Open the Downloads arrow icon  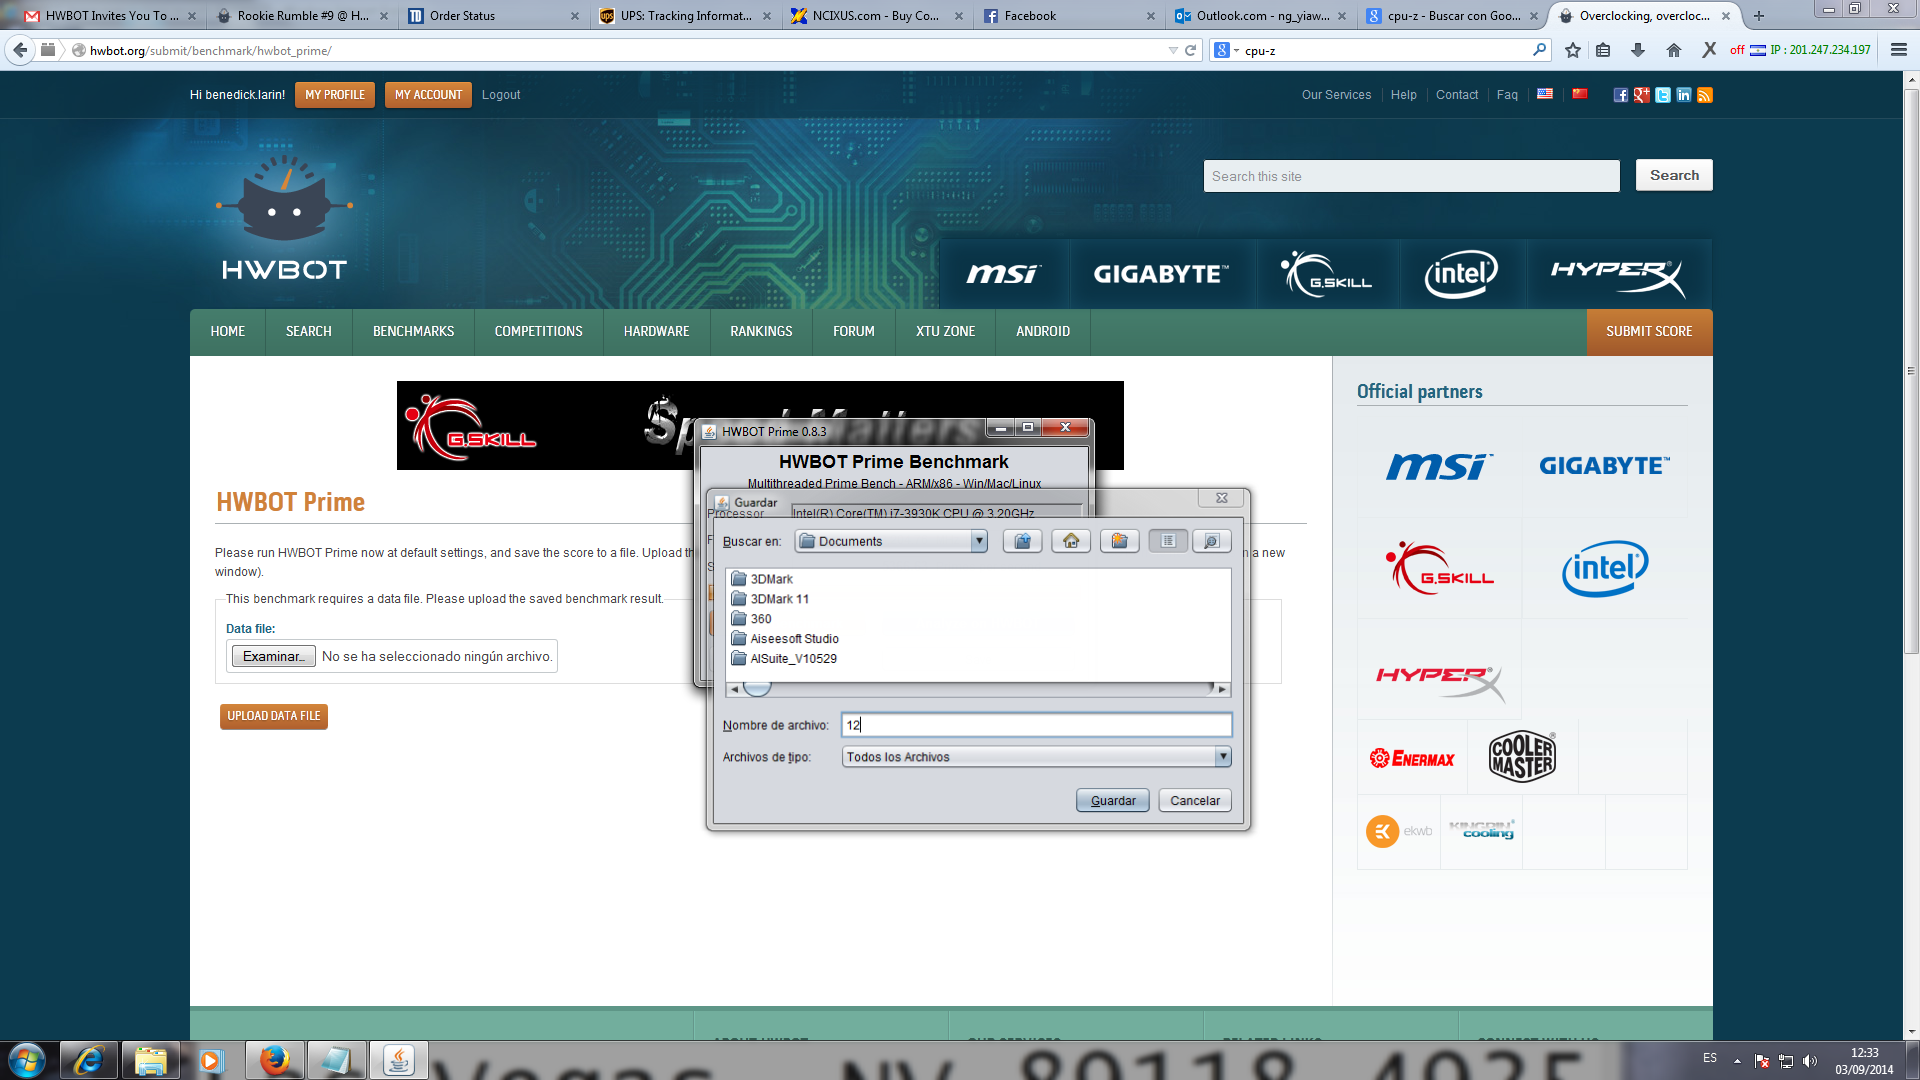coord(1638,50)
